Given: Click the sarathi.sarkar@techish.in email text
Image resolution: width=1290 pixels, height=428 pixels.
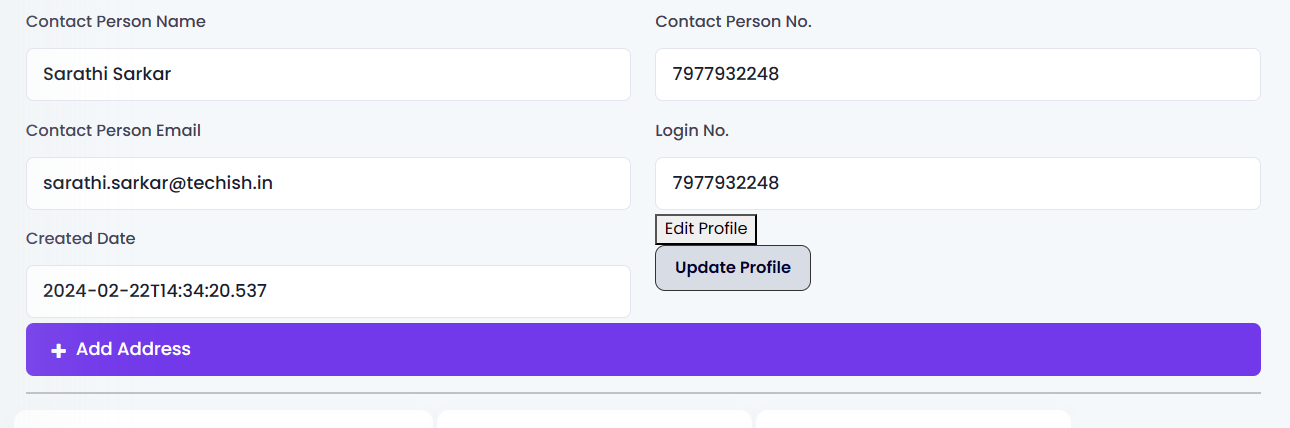Looking at the screenshot, I should [158, 183].
